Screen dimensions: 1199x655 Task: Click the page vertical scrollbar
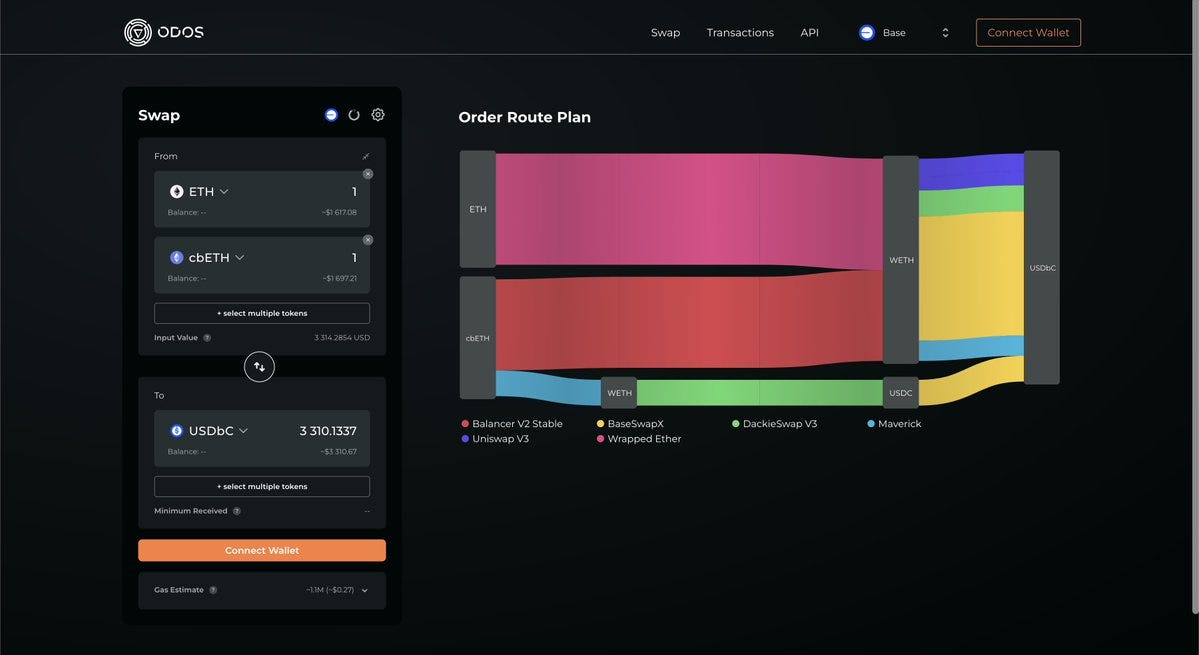pyautogui.click(x=1195, y=306)
